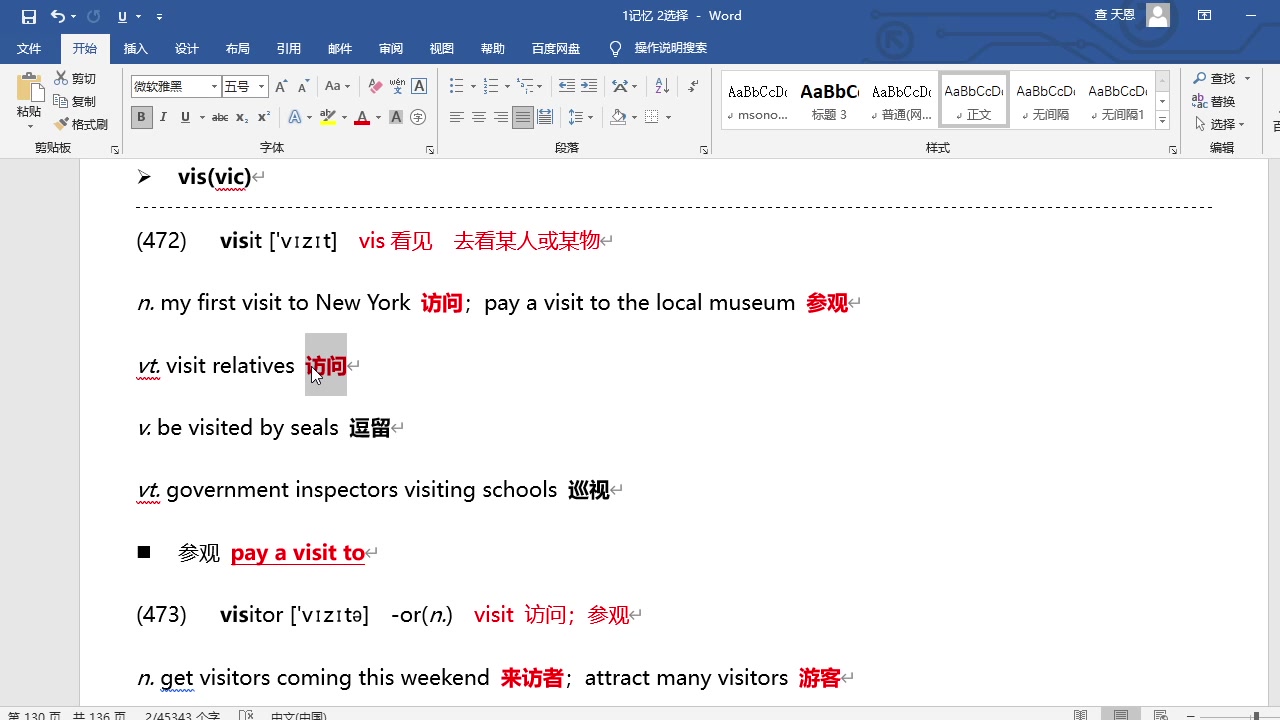
Task: Switch to the Insert (插入) tab
Action: pos(135,49)
